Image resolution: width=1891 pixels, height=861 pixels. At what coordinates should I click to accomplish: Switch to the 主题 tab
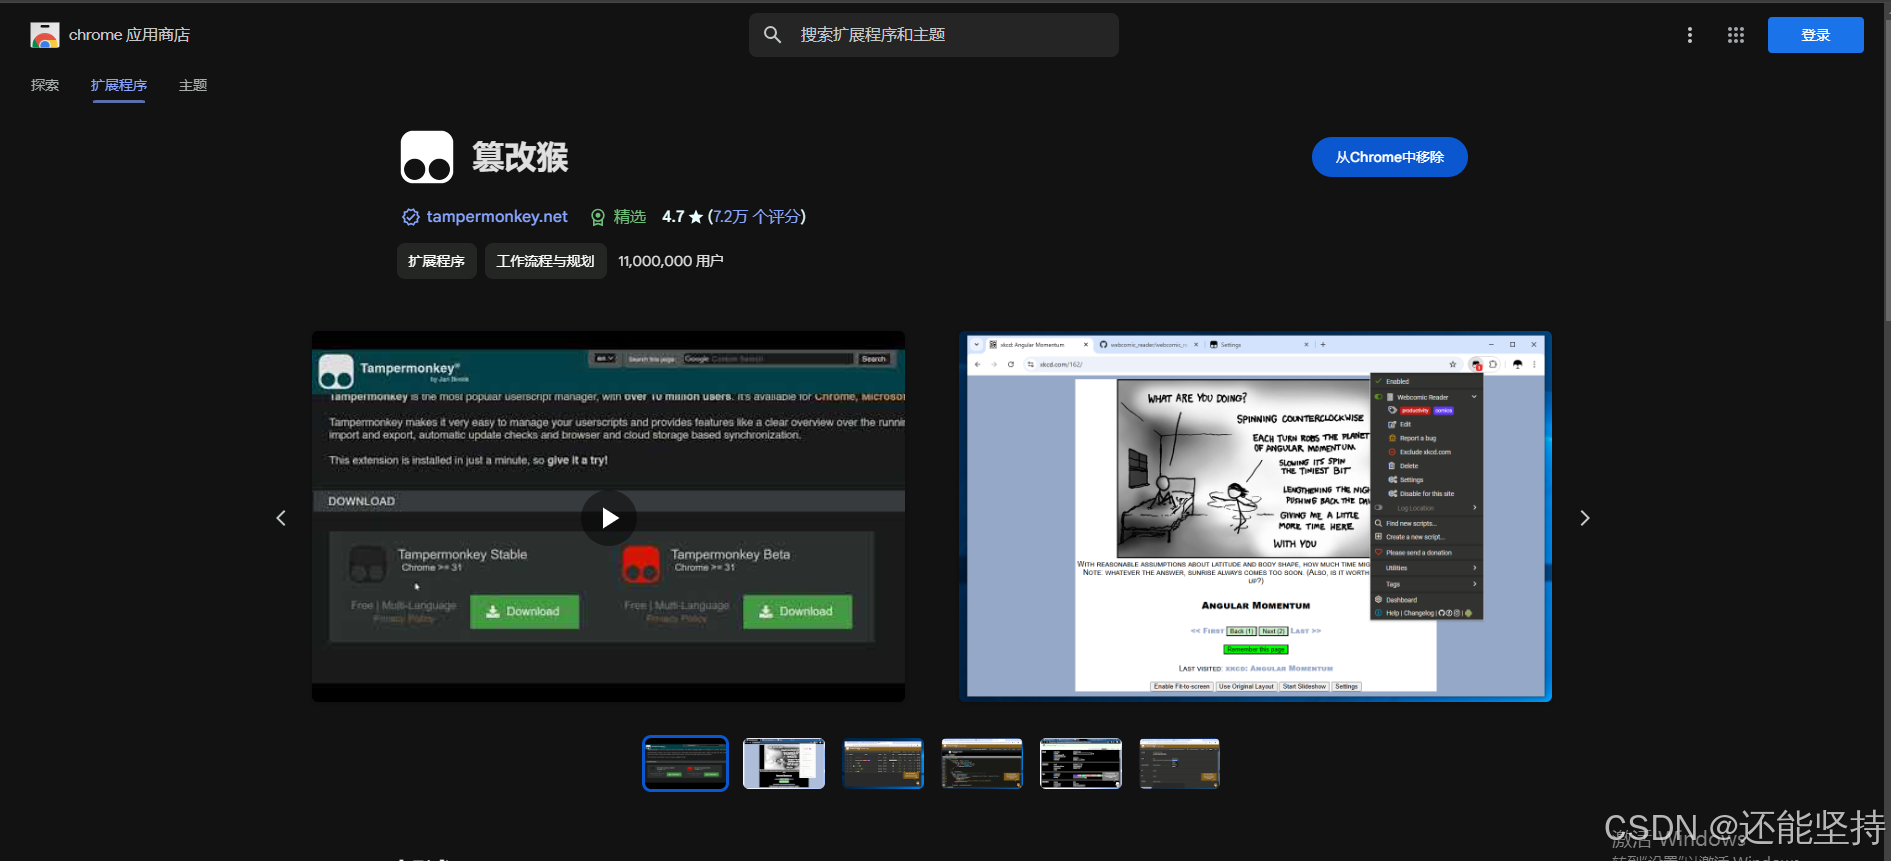[x=193, y=85]
